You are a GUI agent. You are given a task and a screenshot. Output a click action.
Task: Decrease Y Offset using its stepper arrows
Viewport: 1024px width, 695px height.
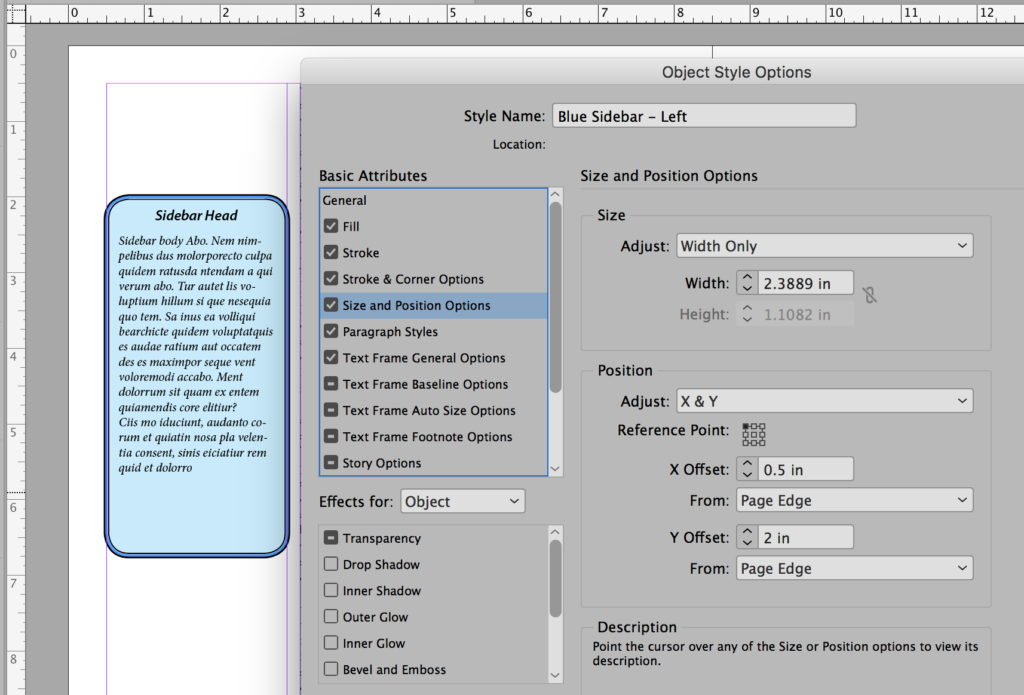tap(747, 541)
